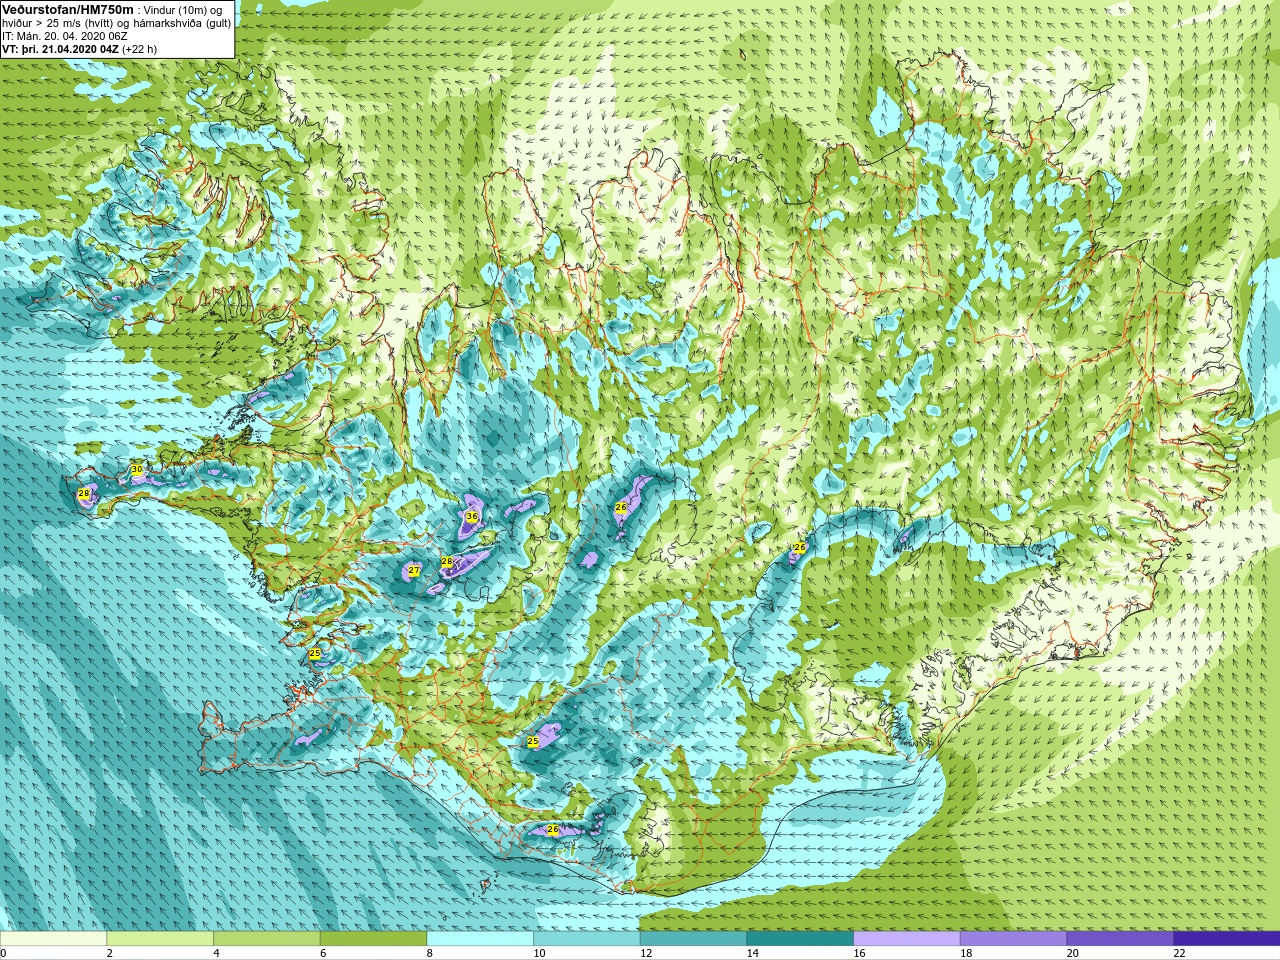Screen dimensions: 1280x960
Task: Click the legend scale number "16"
Action: click(x=859, y=954)
